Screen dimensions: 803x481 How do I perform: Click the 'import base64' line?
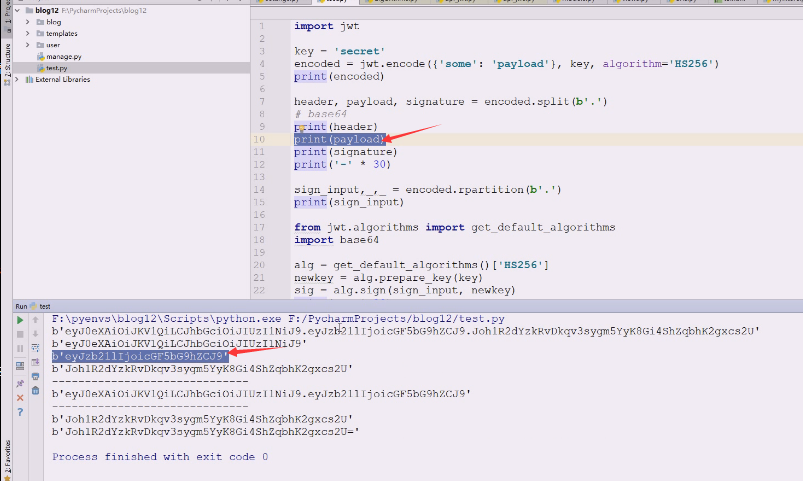click(x=336, y=240)
